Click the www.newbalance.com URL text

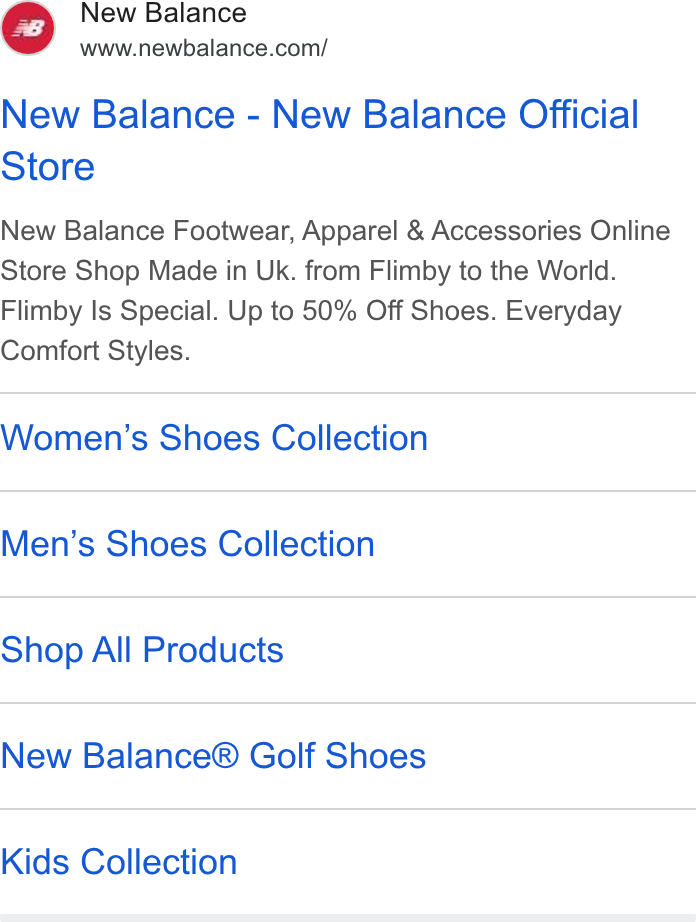[x=203, y=48]
